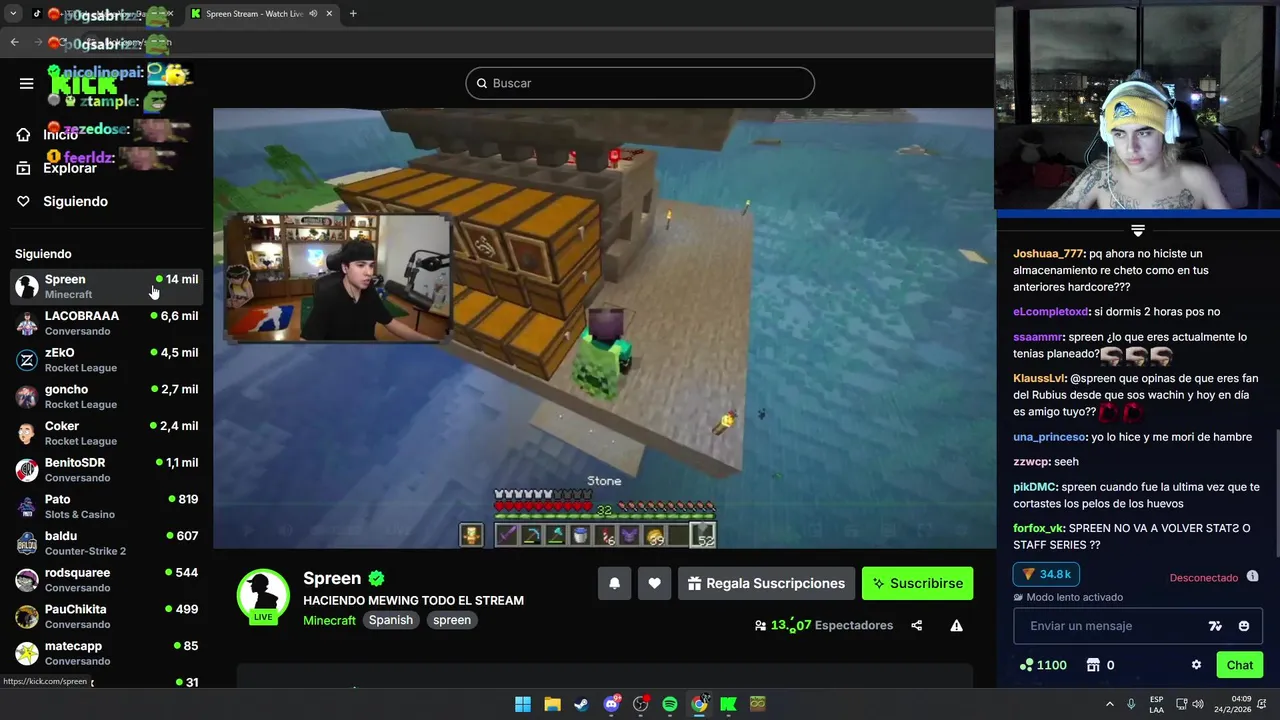This screenshot has width=1280, height=720.
Task: Click username ssaammr in chat
Action: 1038,338
